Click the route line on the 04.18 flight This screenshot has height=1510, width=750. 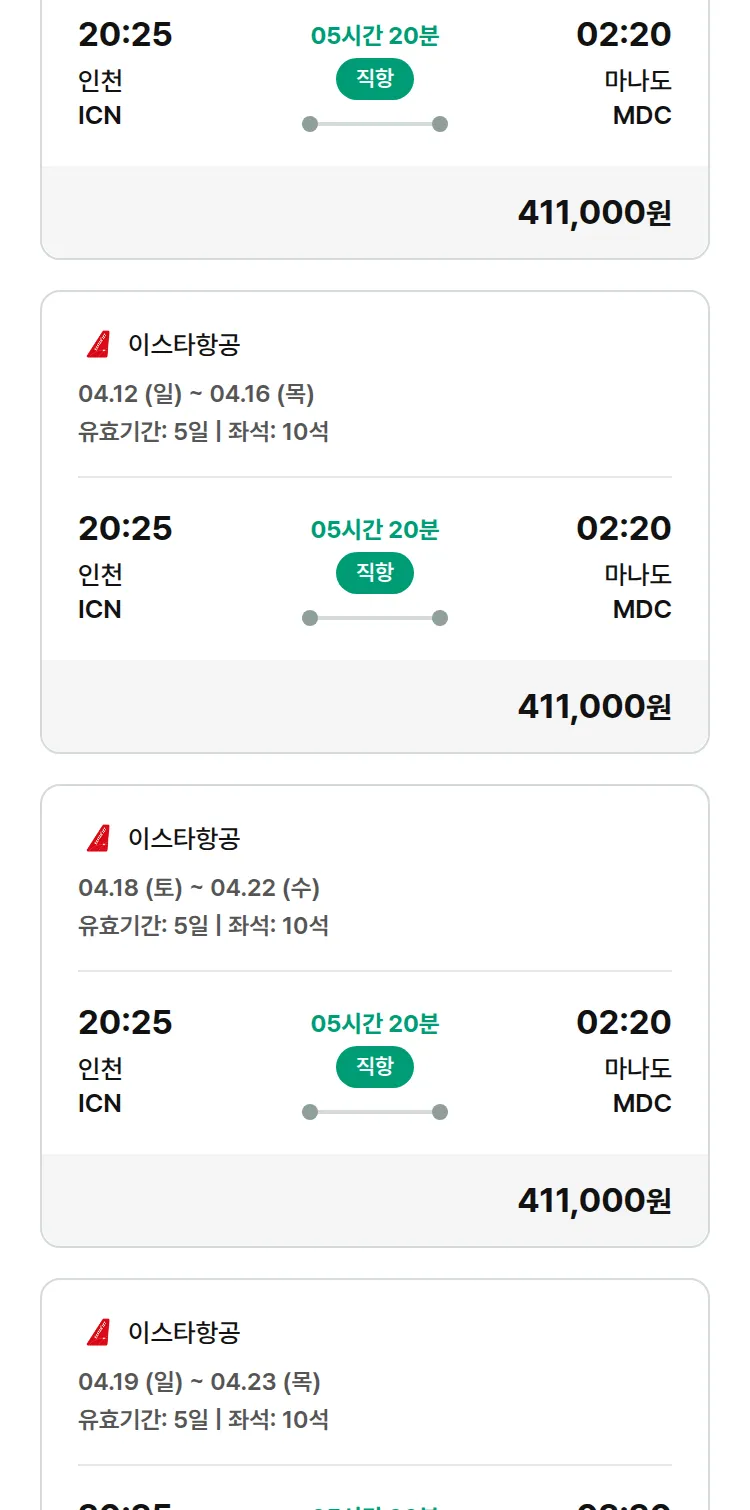click(374, 1112)
